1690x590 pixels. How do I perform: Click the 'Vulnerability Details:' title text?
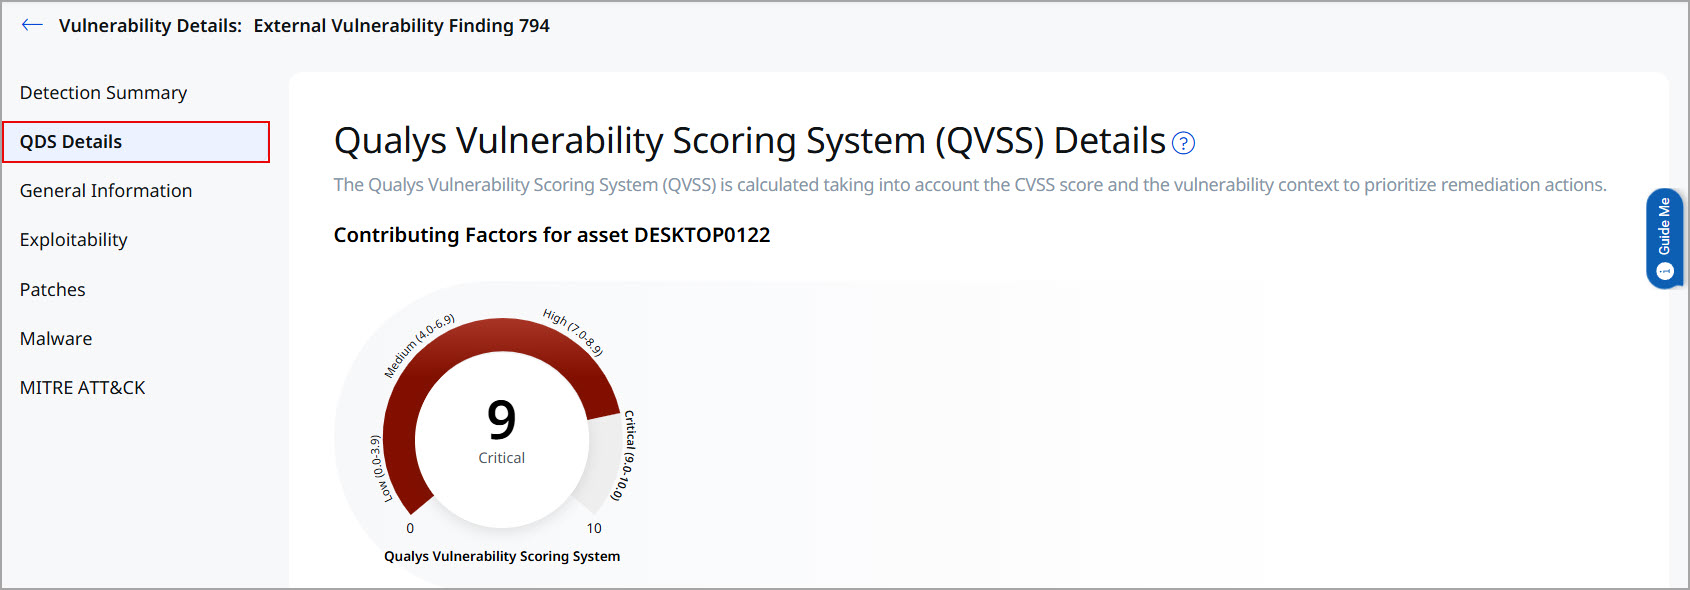pos(150,26)
